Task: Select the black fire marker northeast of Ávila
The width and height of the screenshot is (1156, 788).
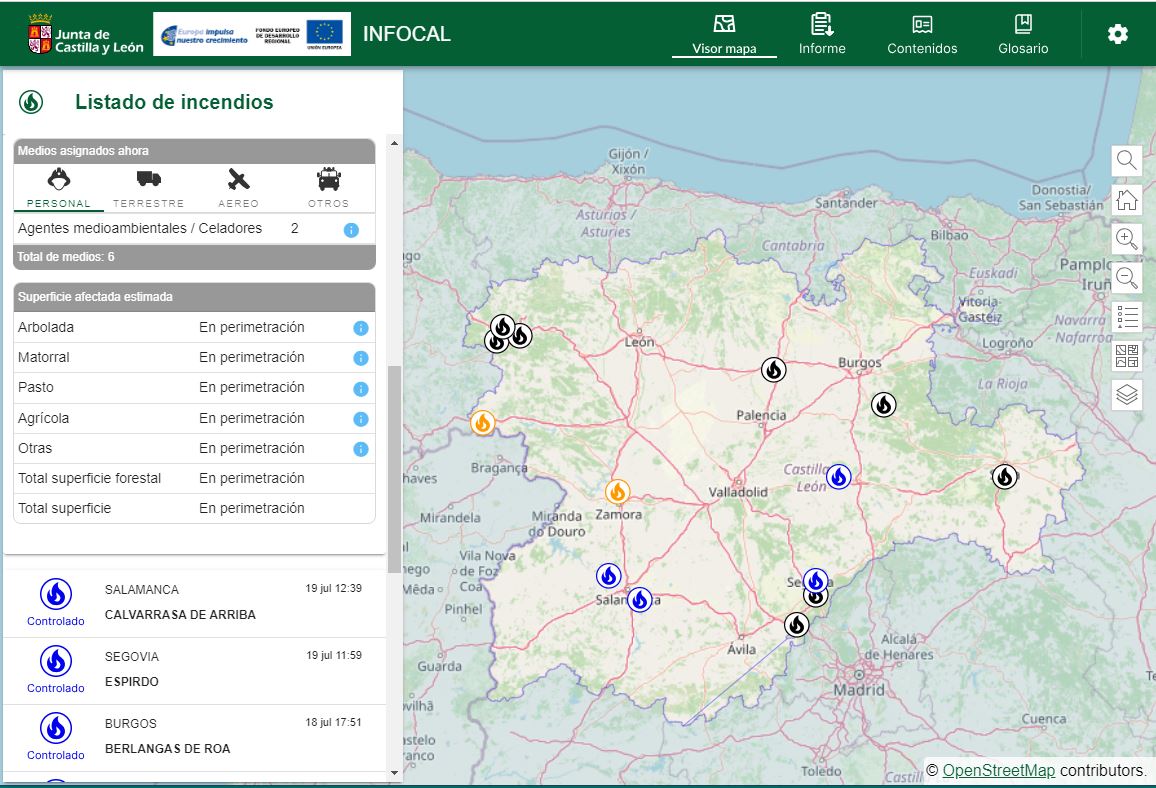Action: (796, 625)
